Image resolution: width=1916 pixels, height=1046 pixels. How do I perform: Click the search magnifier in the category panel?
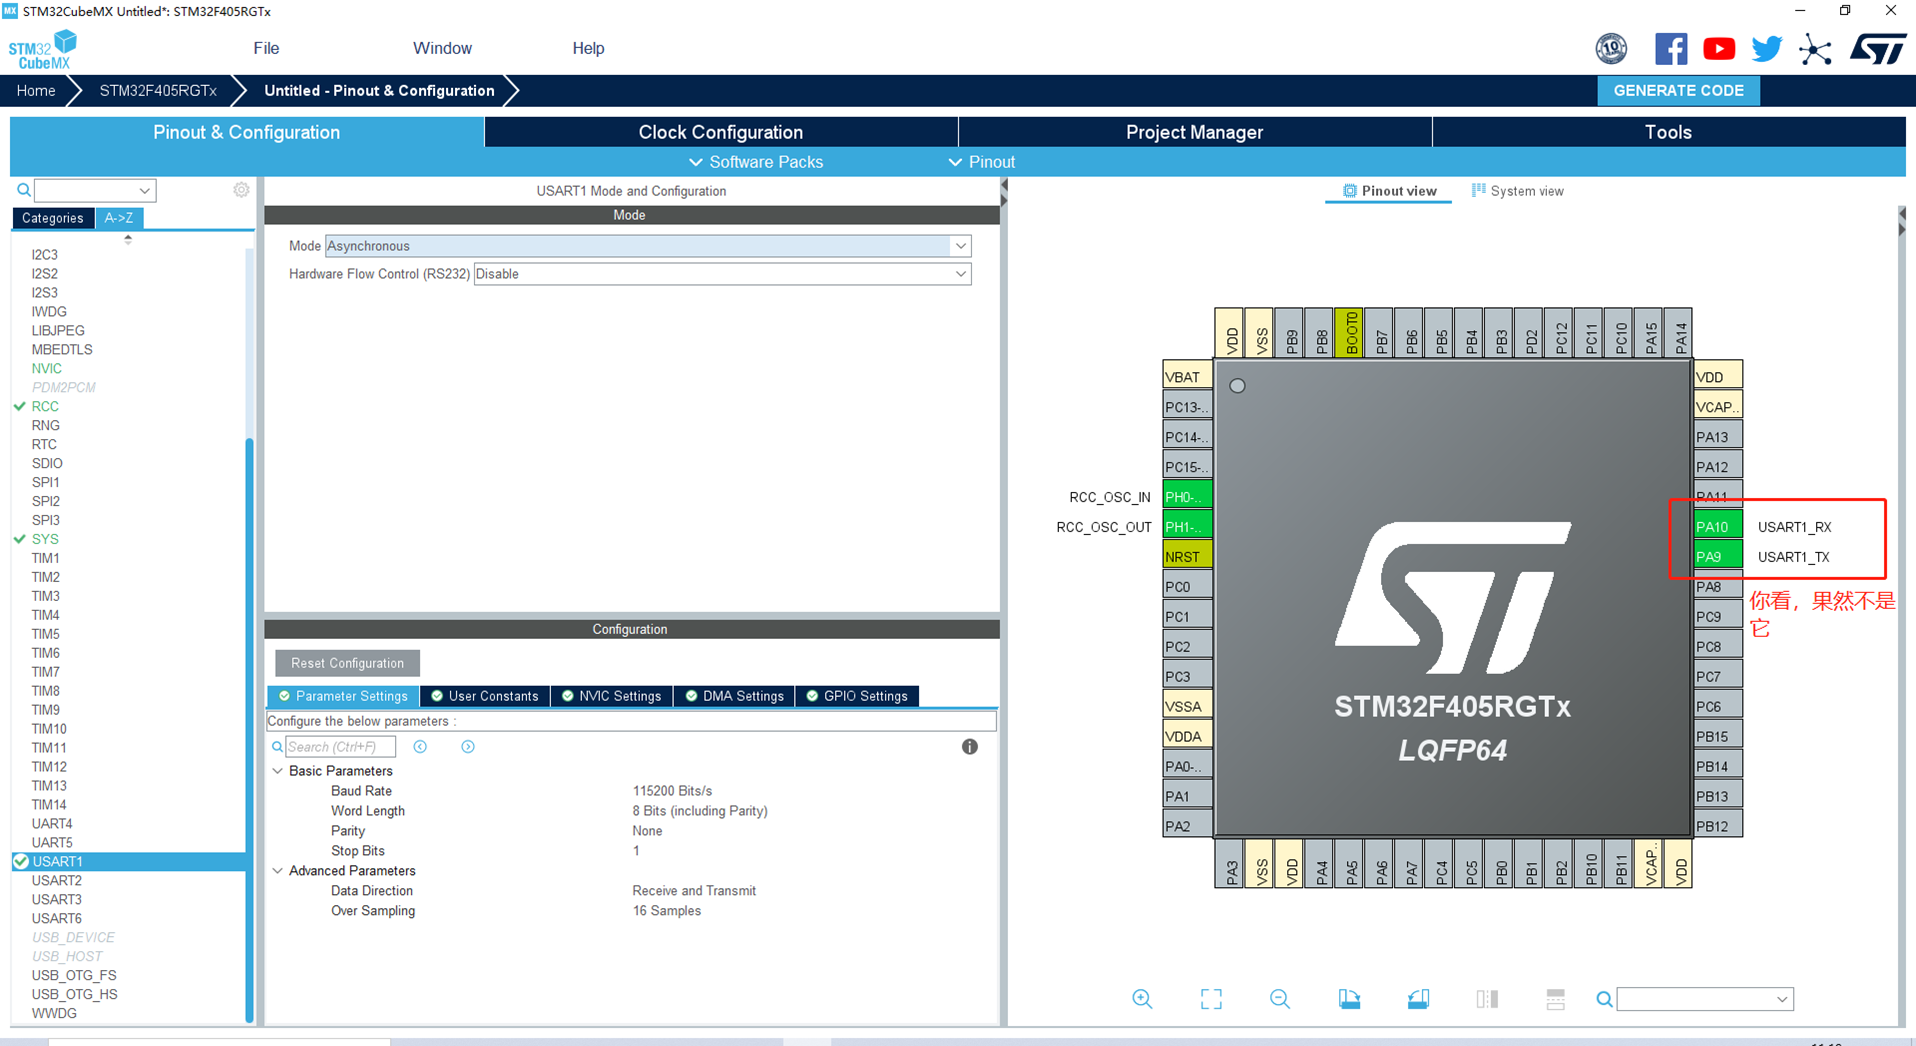[23, 190]
